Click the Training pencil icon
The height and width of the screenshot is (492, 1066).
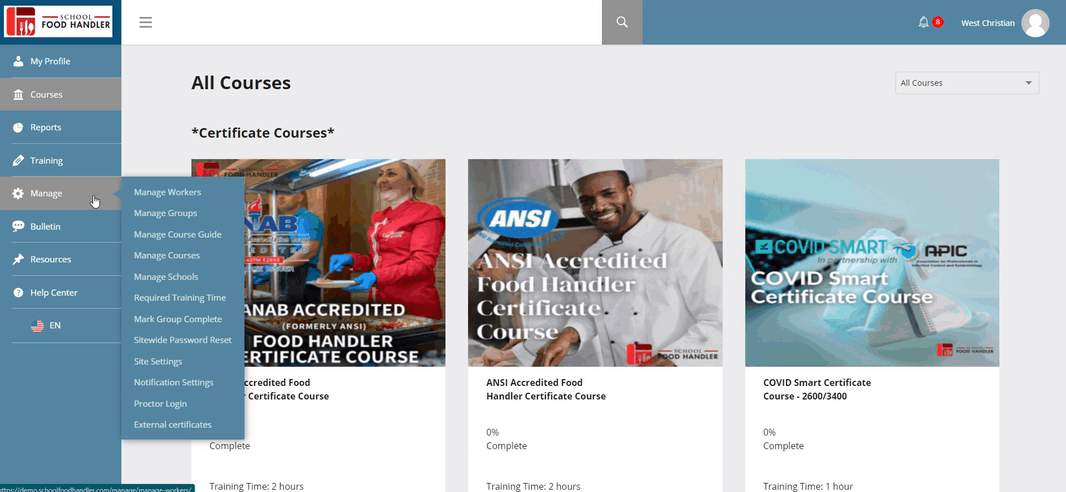click(x=18, y=160)
